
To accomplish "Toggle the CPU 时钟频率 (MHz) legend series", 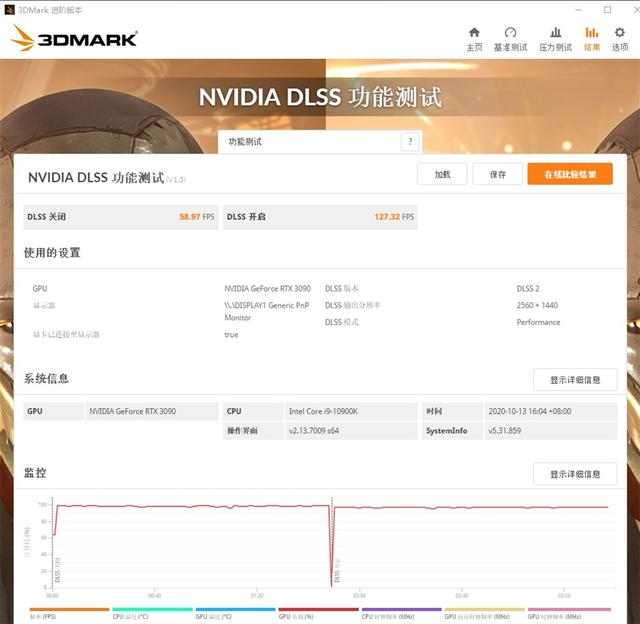I will (402, 613).
